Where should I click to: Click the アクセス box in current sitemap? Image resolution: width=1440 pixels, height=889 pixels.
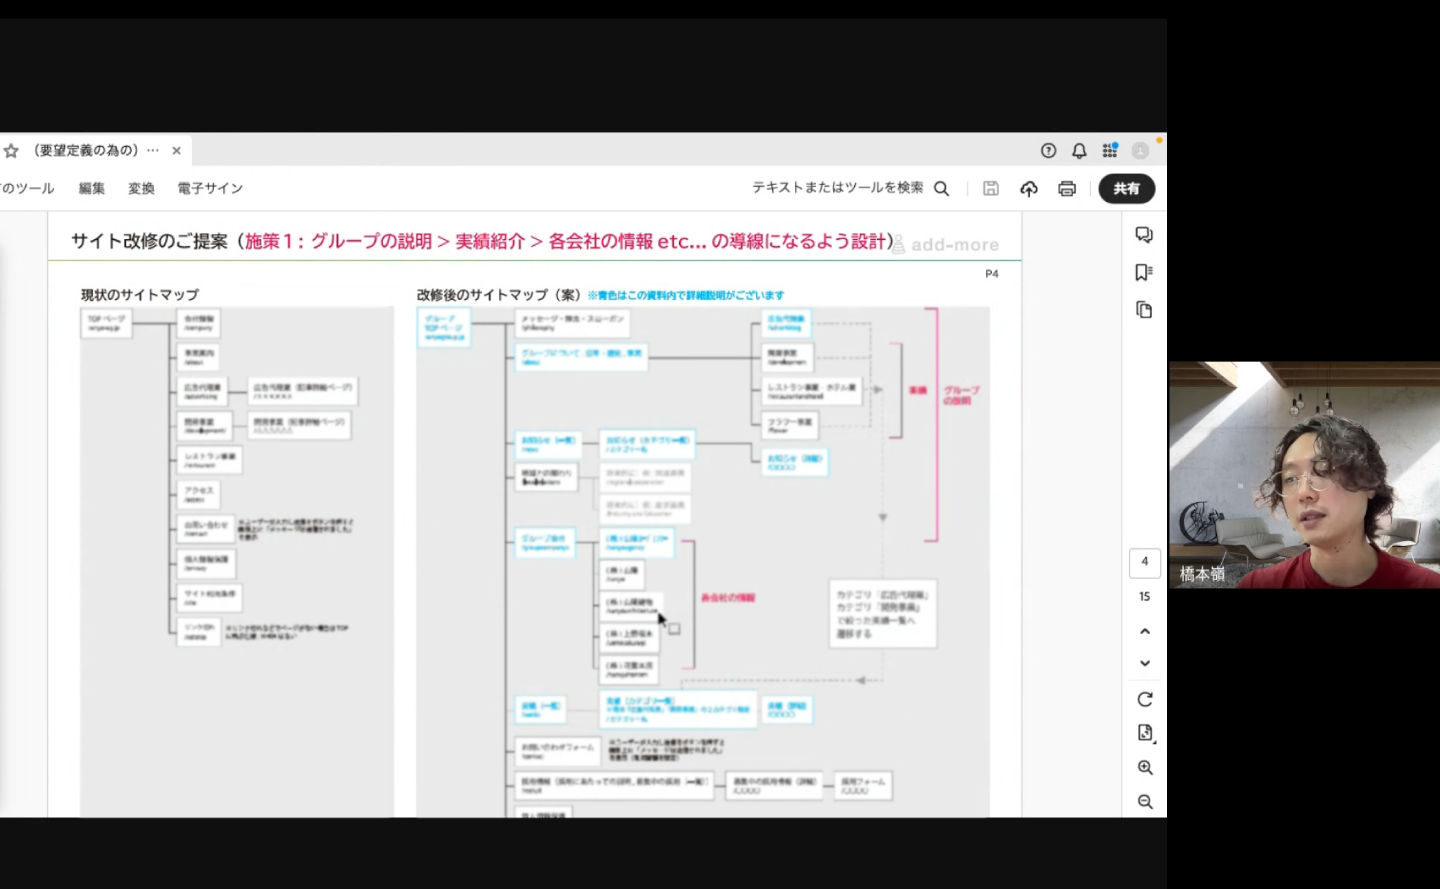(199, 493)
